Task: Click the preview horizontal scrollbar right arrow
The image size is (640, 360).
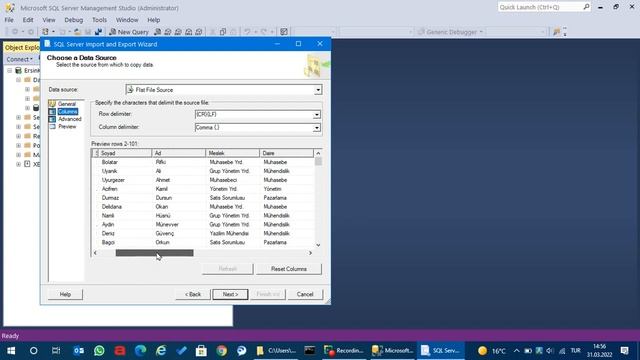Action: pos(310,253)
